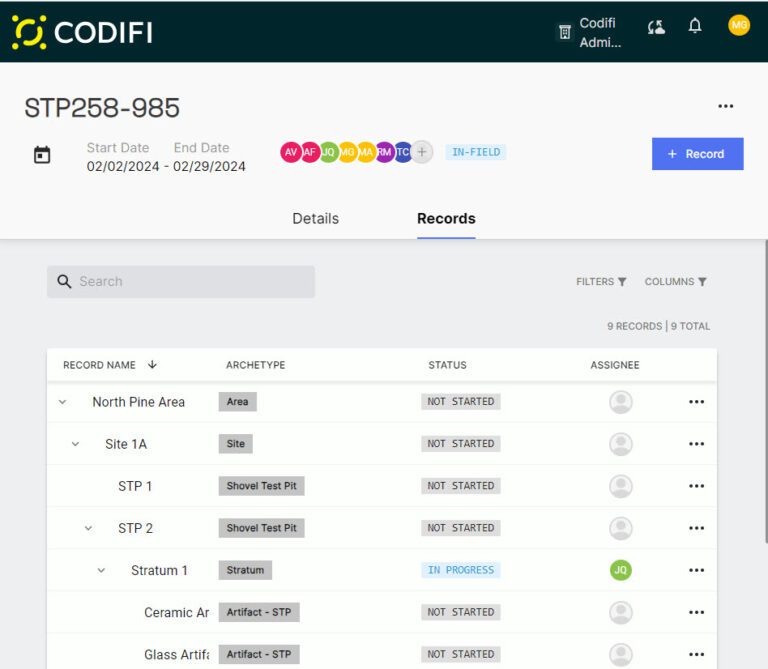Image resolution: width=768 pixels, height=669 pixels.
Task: Add team member with plus circle
Action: pyautogui.click(x=422, y=152)
